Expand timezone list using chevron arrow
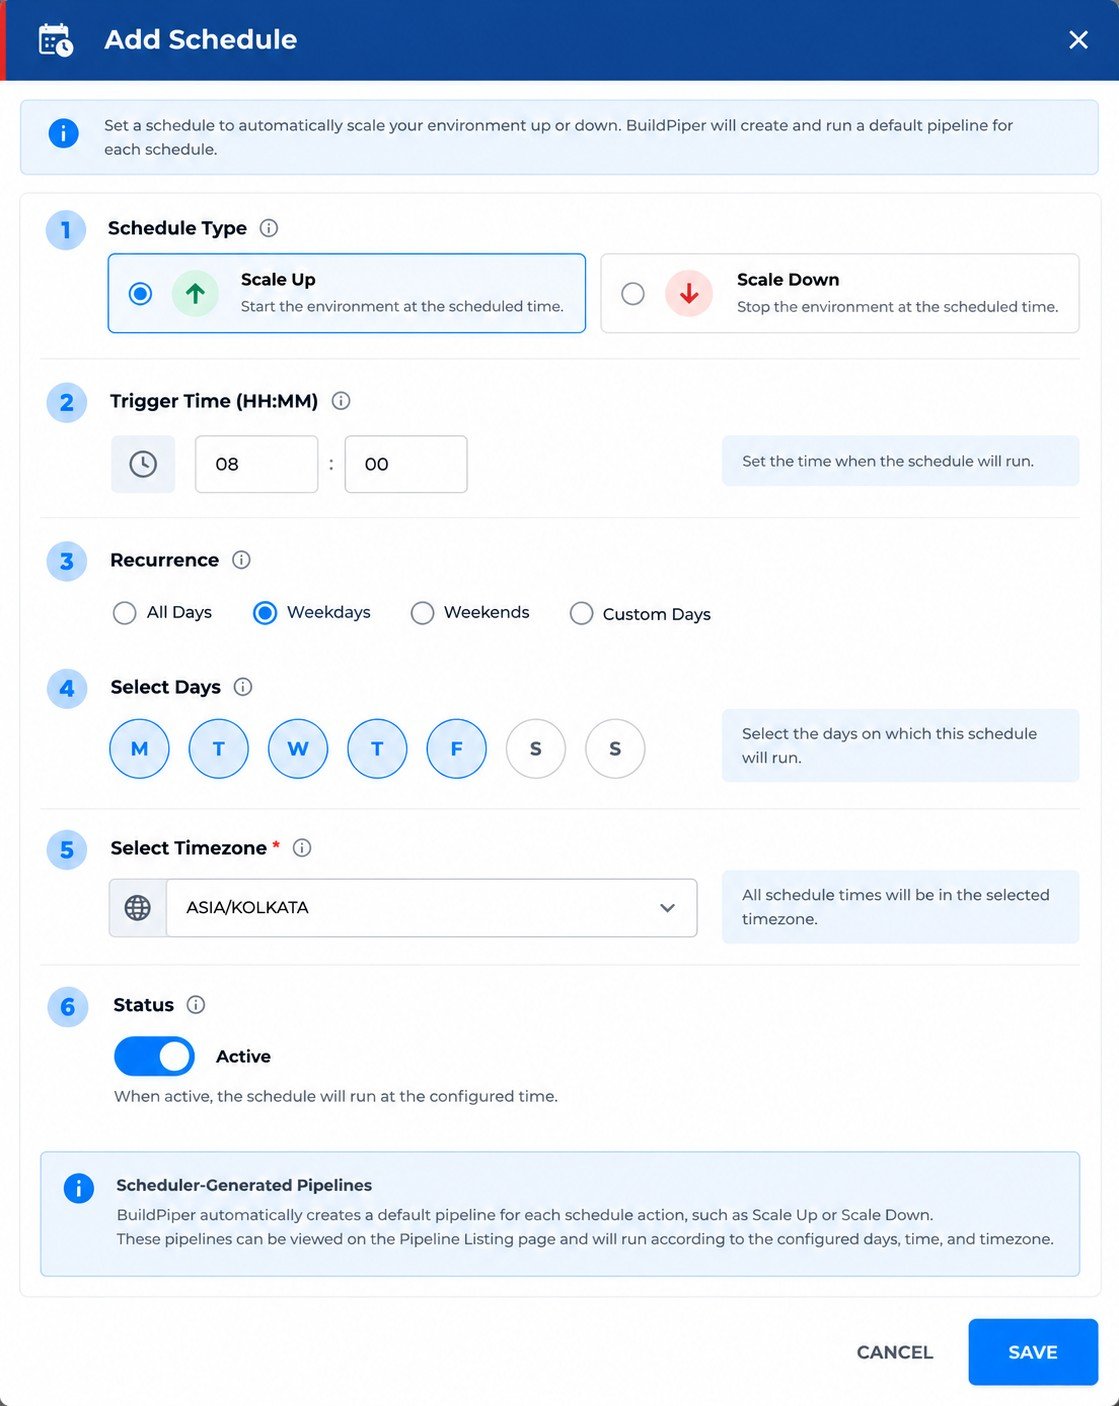1119x1406 pixels. [x=667, y=908]
